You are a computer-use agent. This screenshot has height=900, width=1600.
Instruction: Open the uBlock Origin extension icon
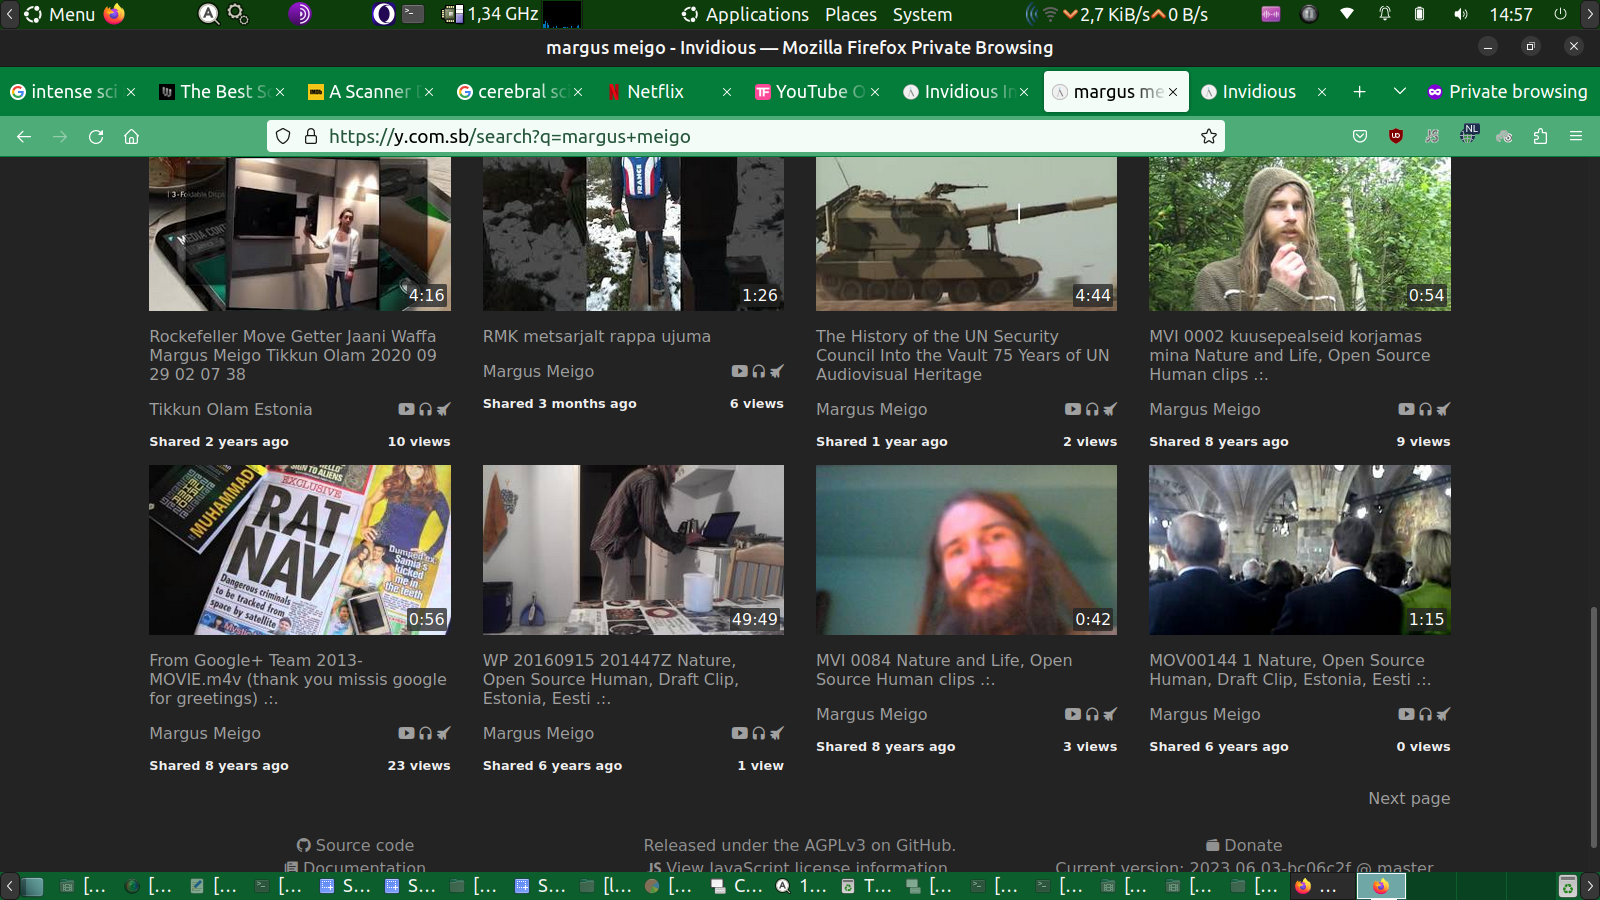(1396, 136)
